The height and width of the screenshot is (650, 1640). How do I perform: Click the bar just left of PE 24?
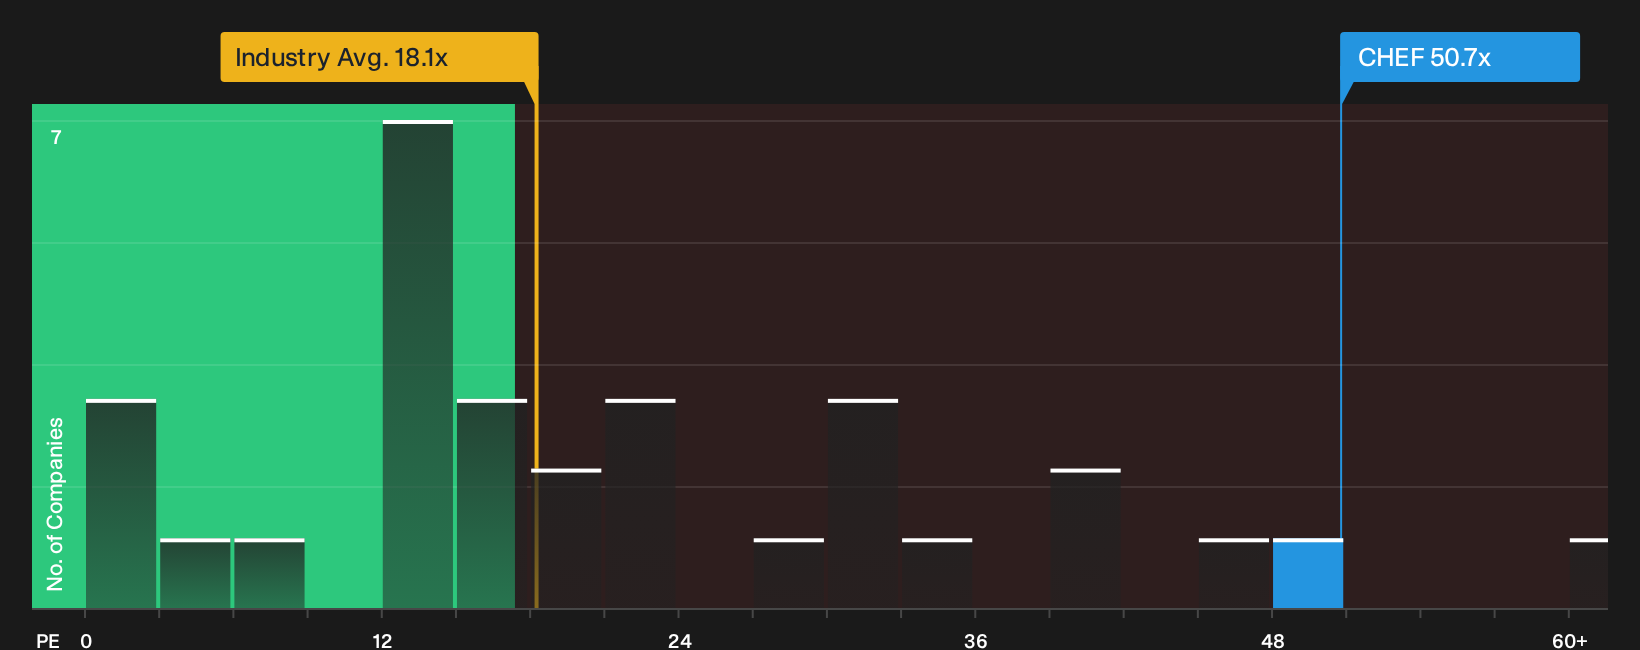(640, 504)
